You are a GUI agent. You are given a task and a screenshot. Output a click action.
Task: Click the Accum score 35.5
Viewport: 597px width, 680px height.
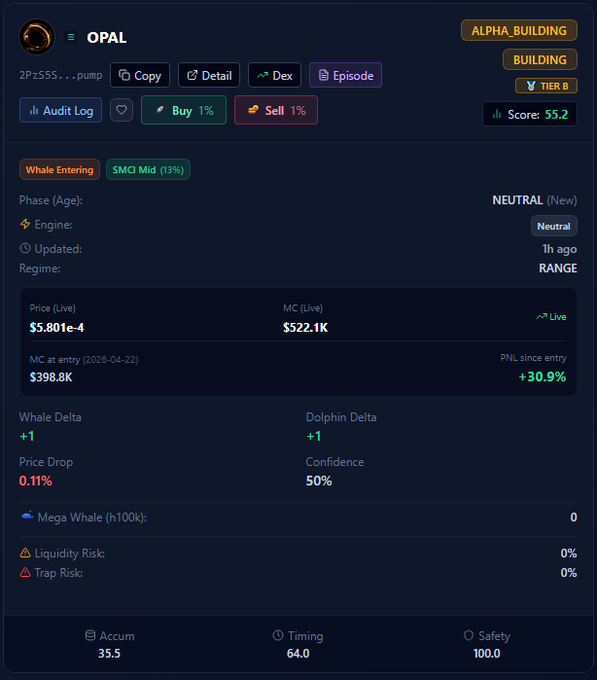pyautogui.click(x=109, y=654)
